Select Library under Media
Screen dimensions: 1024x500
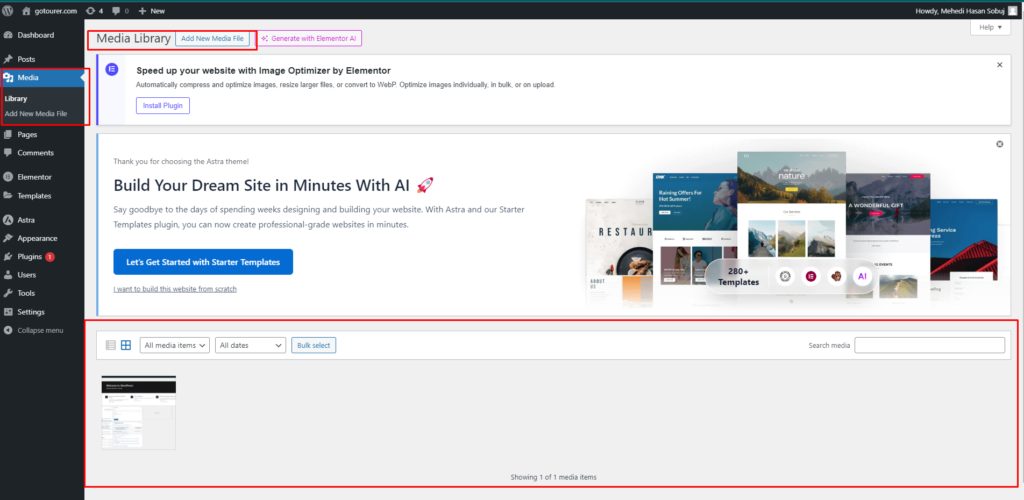click(x=16, y=99)
